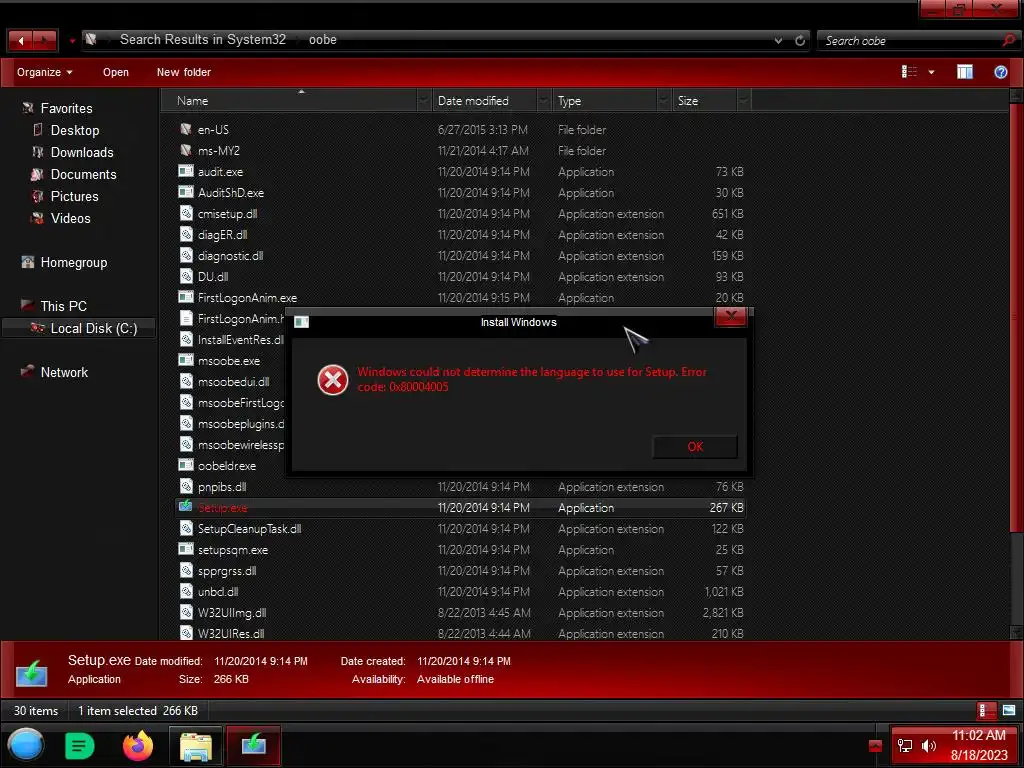This screenshot has height=768, width=1024.
Task: Sort by the Type column header
Action: click(604, 101)
